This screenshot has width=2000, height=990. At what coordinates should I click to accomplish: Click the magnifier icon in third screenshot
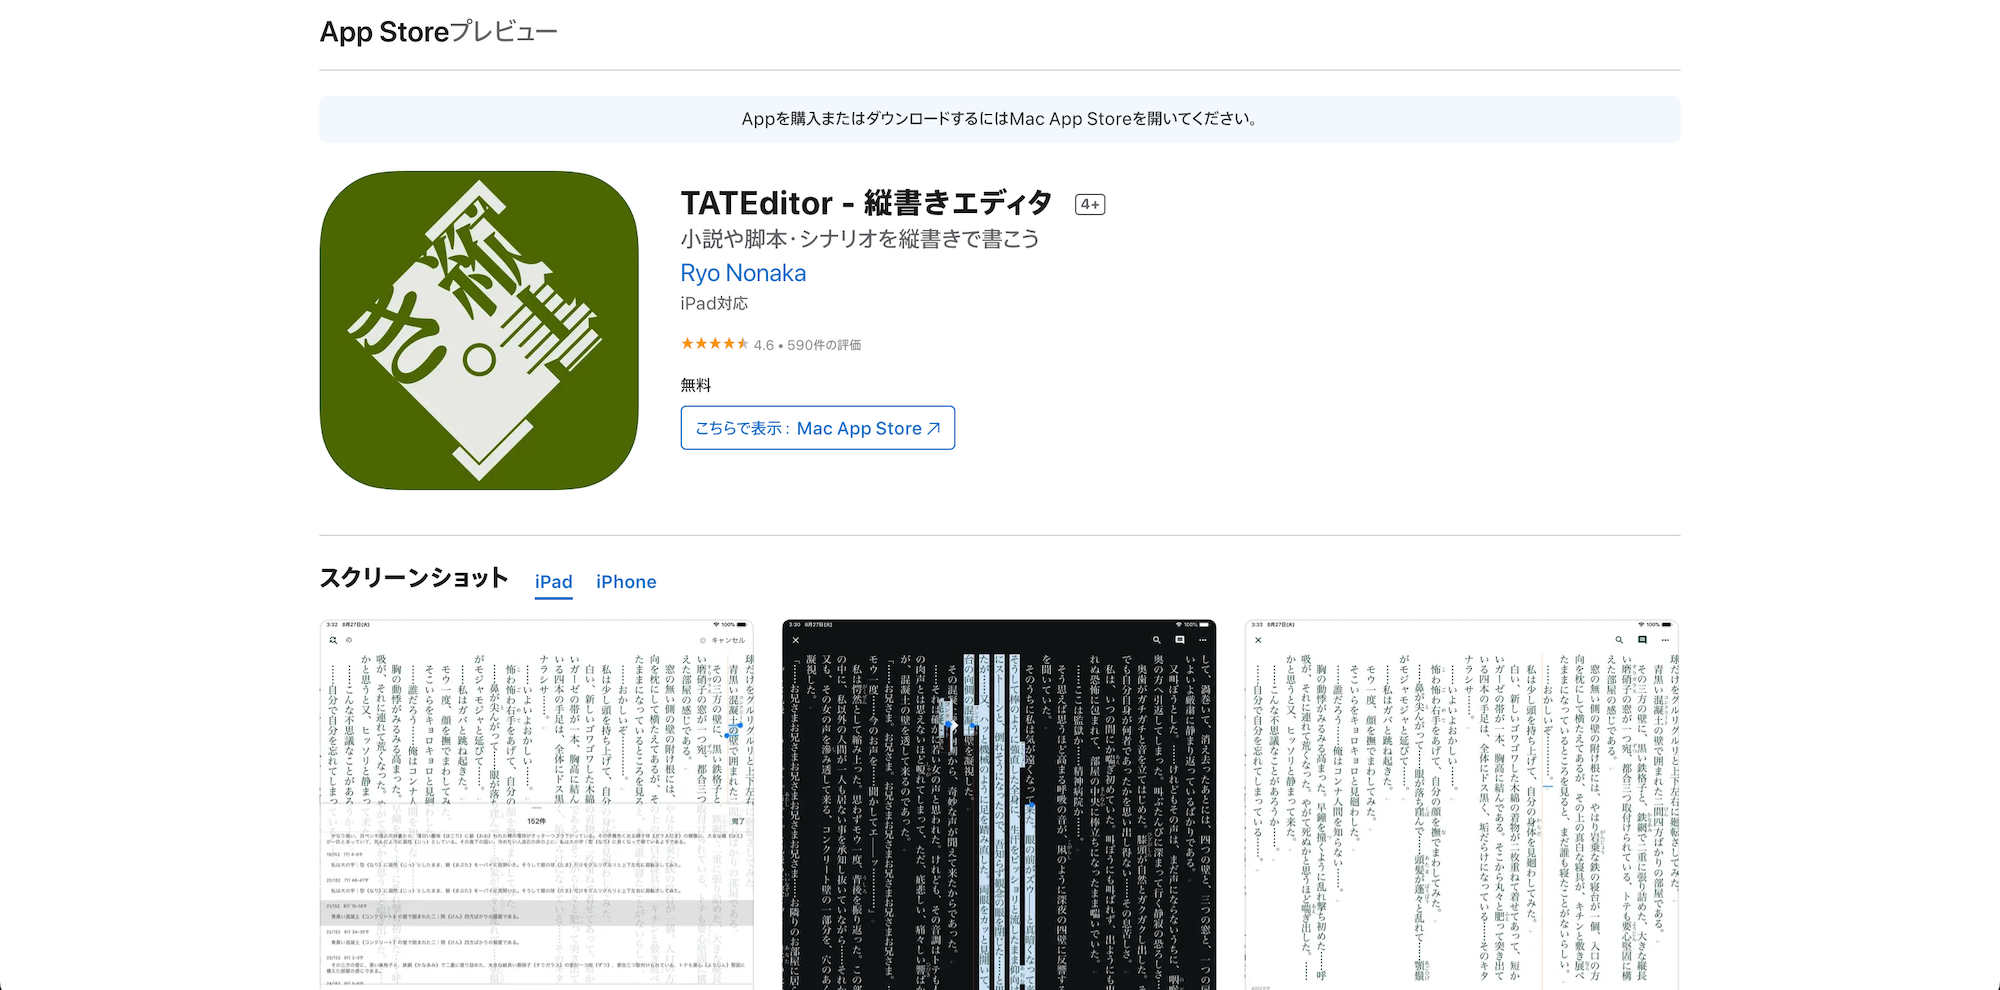click(x=1619, y=640)
